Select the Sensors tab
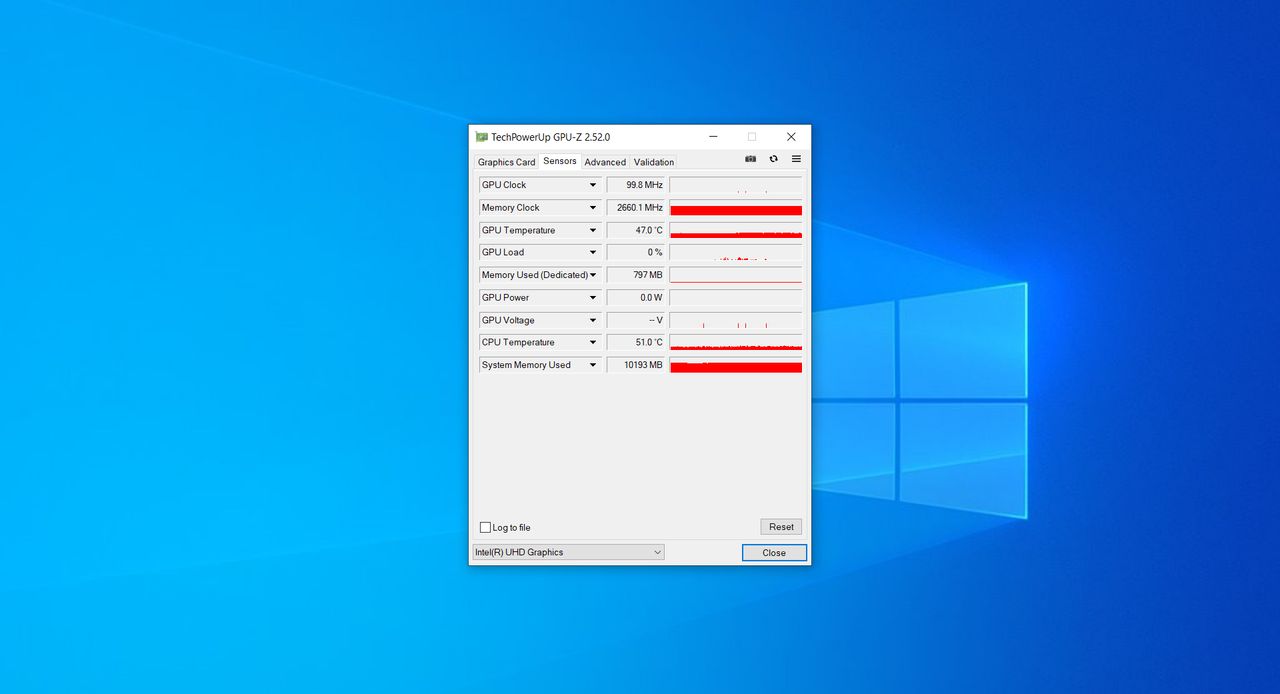 (x=560, y=161)
